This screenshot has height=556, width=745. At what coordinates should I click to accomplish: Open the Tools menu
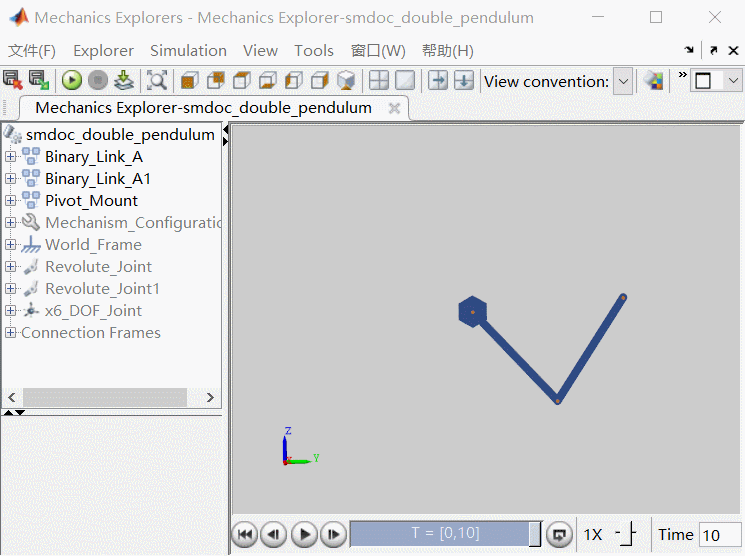pos(314,50)
